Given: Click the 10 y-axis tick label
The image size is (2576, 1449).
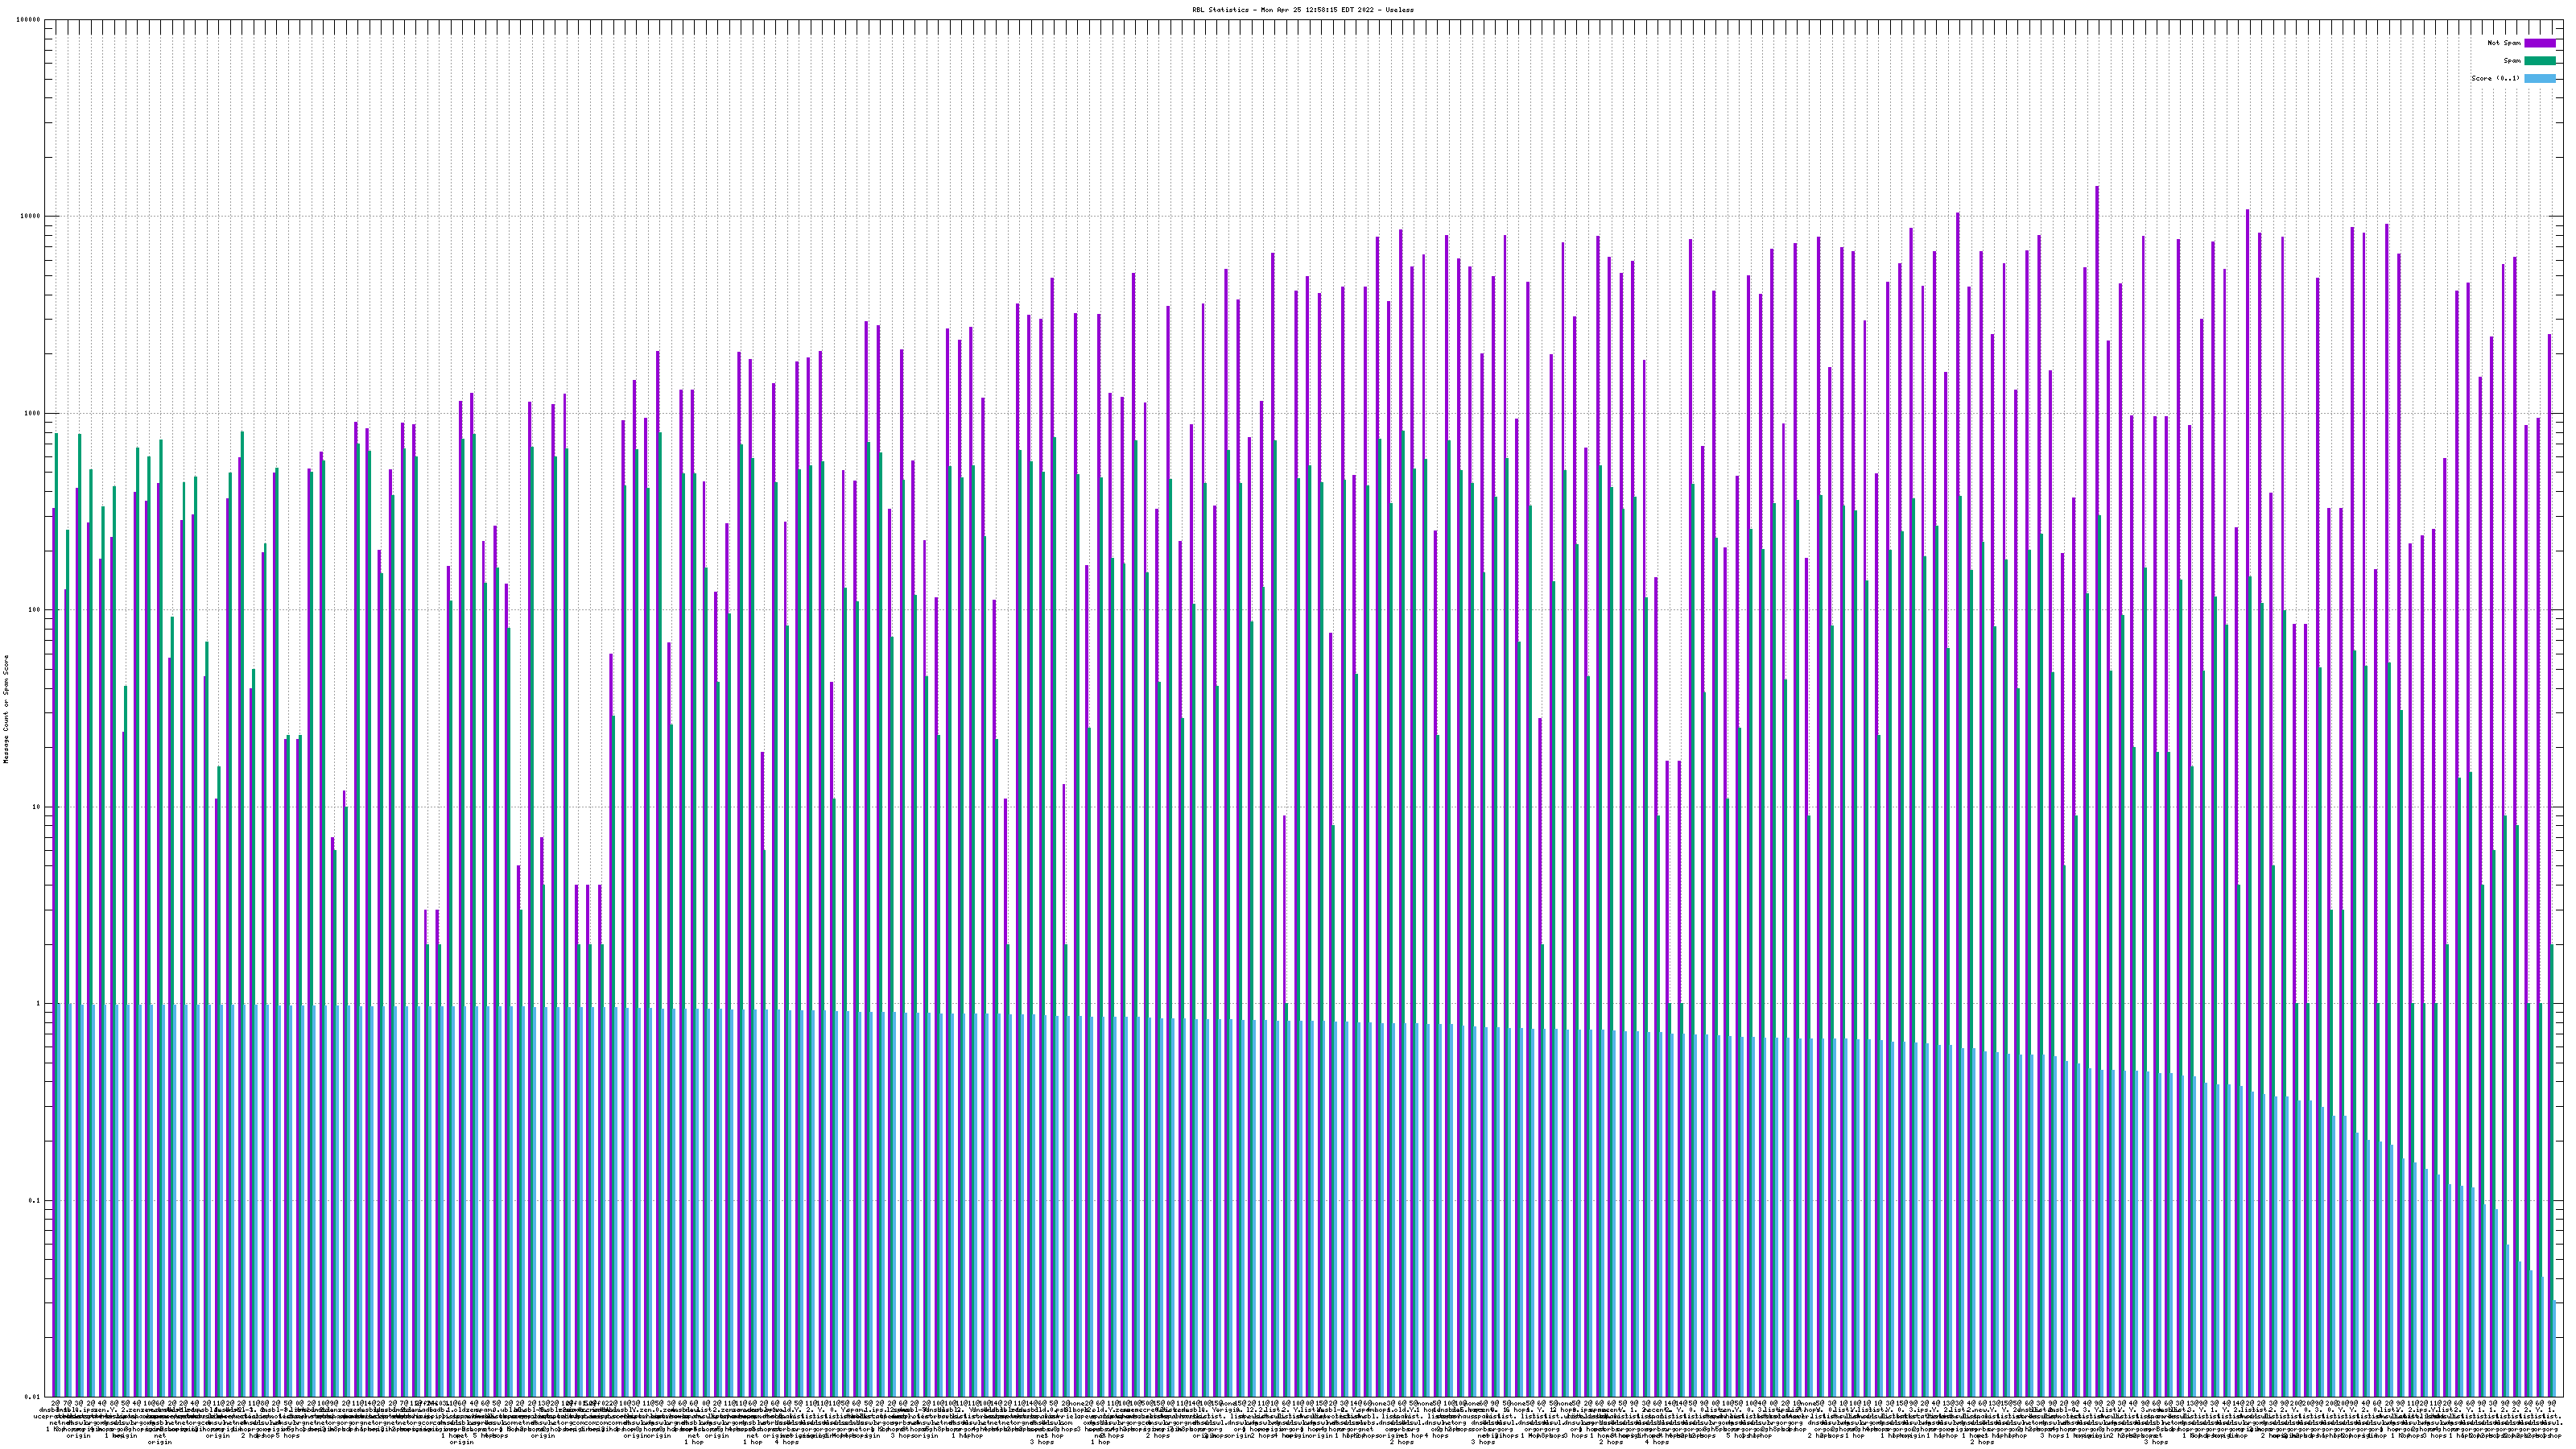Looking at the screenshot, I should (x=38, y=807).
